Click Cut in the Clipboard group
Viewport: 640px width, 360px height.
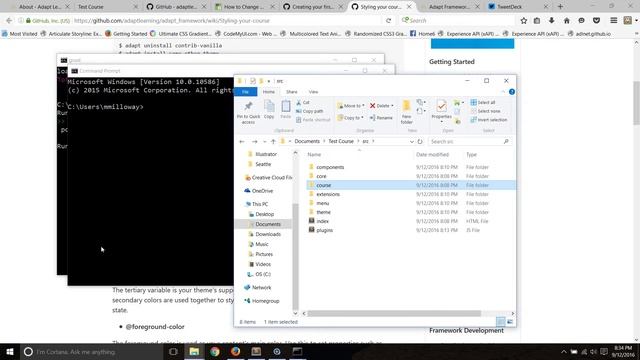click(303, 102)
